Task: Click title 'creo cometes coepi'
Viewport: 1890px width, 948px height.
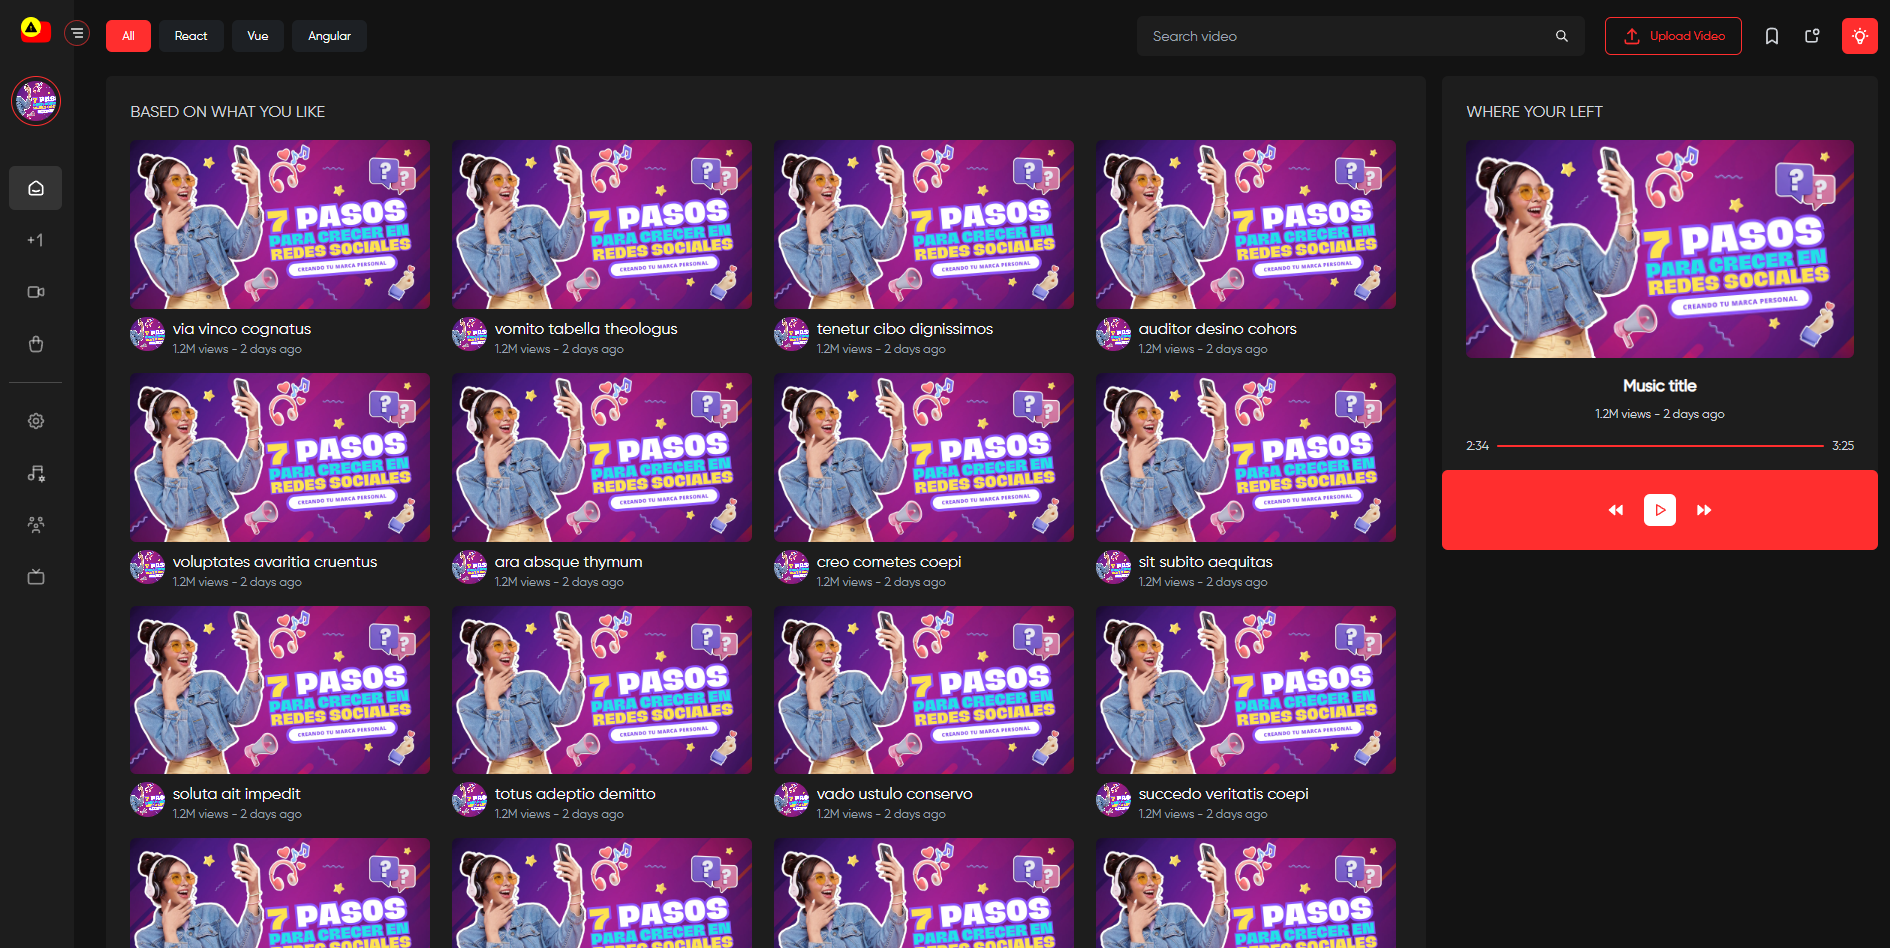Action: [889, 562]
